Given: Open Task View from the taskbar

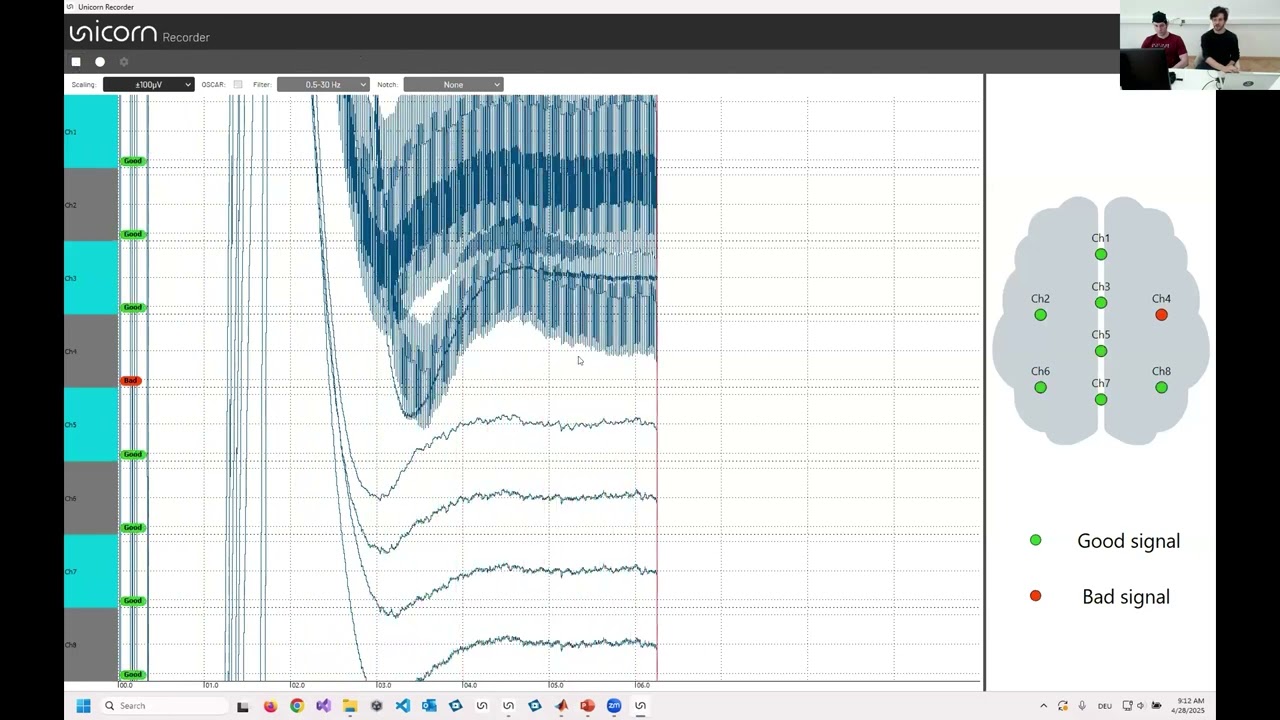Looking at the screenshot, I should coord(243,706).
